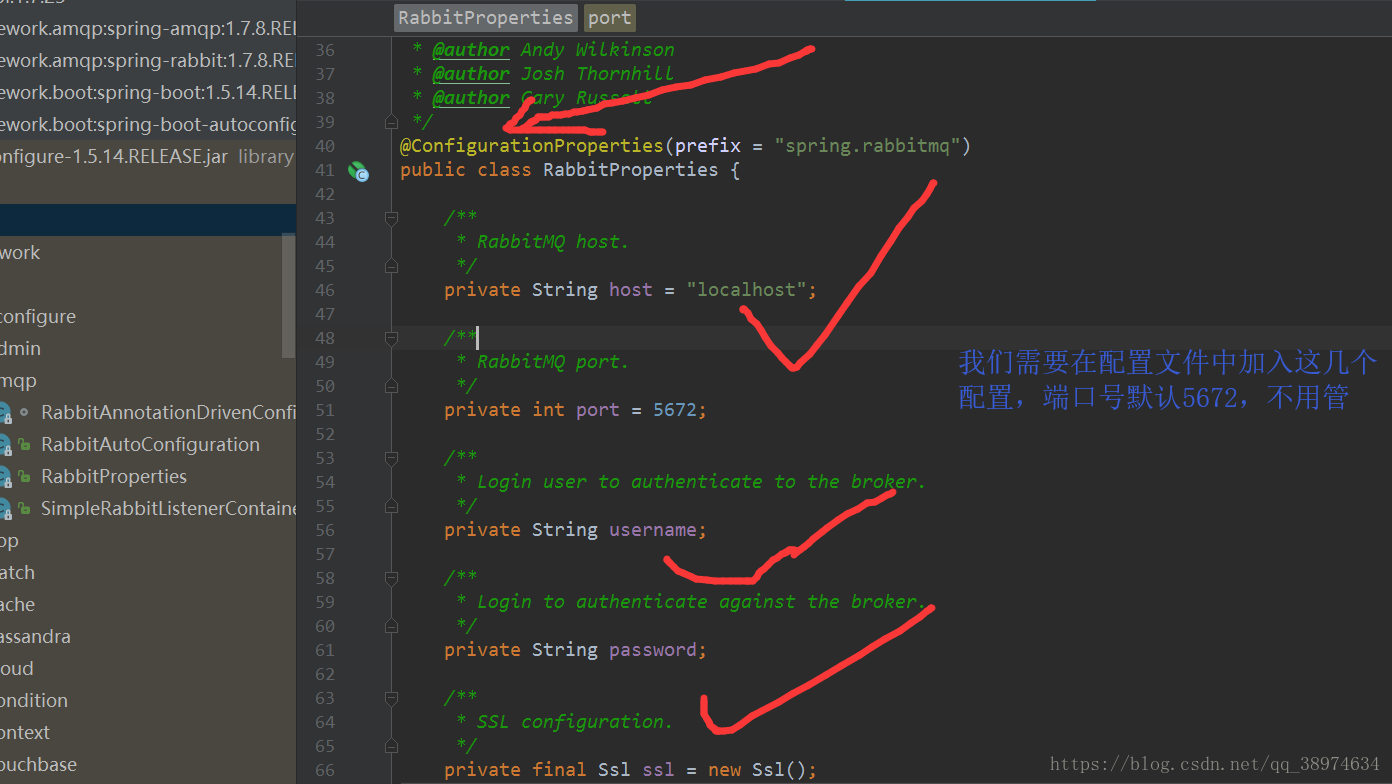This screenshot has height=784, width=1392.
Task: Click the "spring.rabbitmq" prefix string
Action: pyautogui.click(x=867, y=146)
